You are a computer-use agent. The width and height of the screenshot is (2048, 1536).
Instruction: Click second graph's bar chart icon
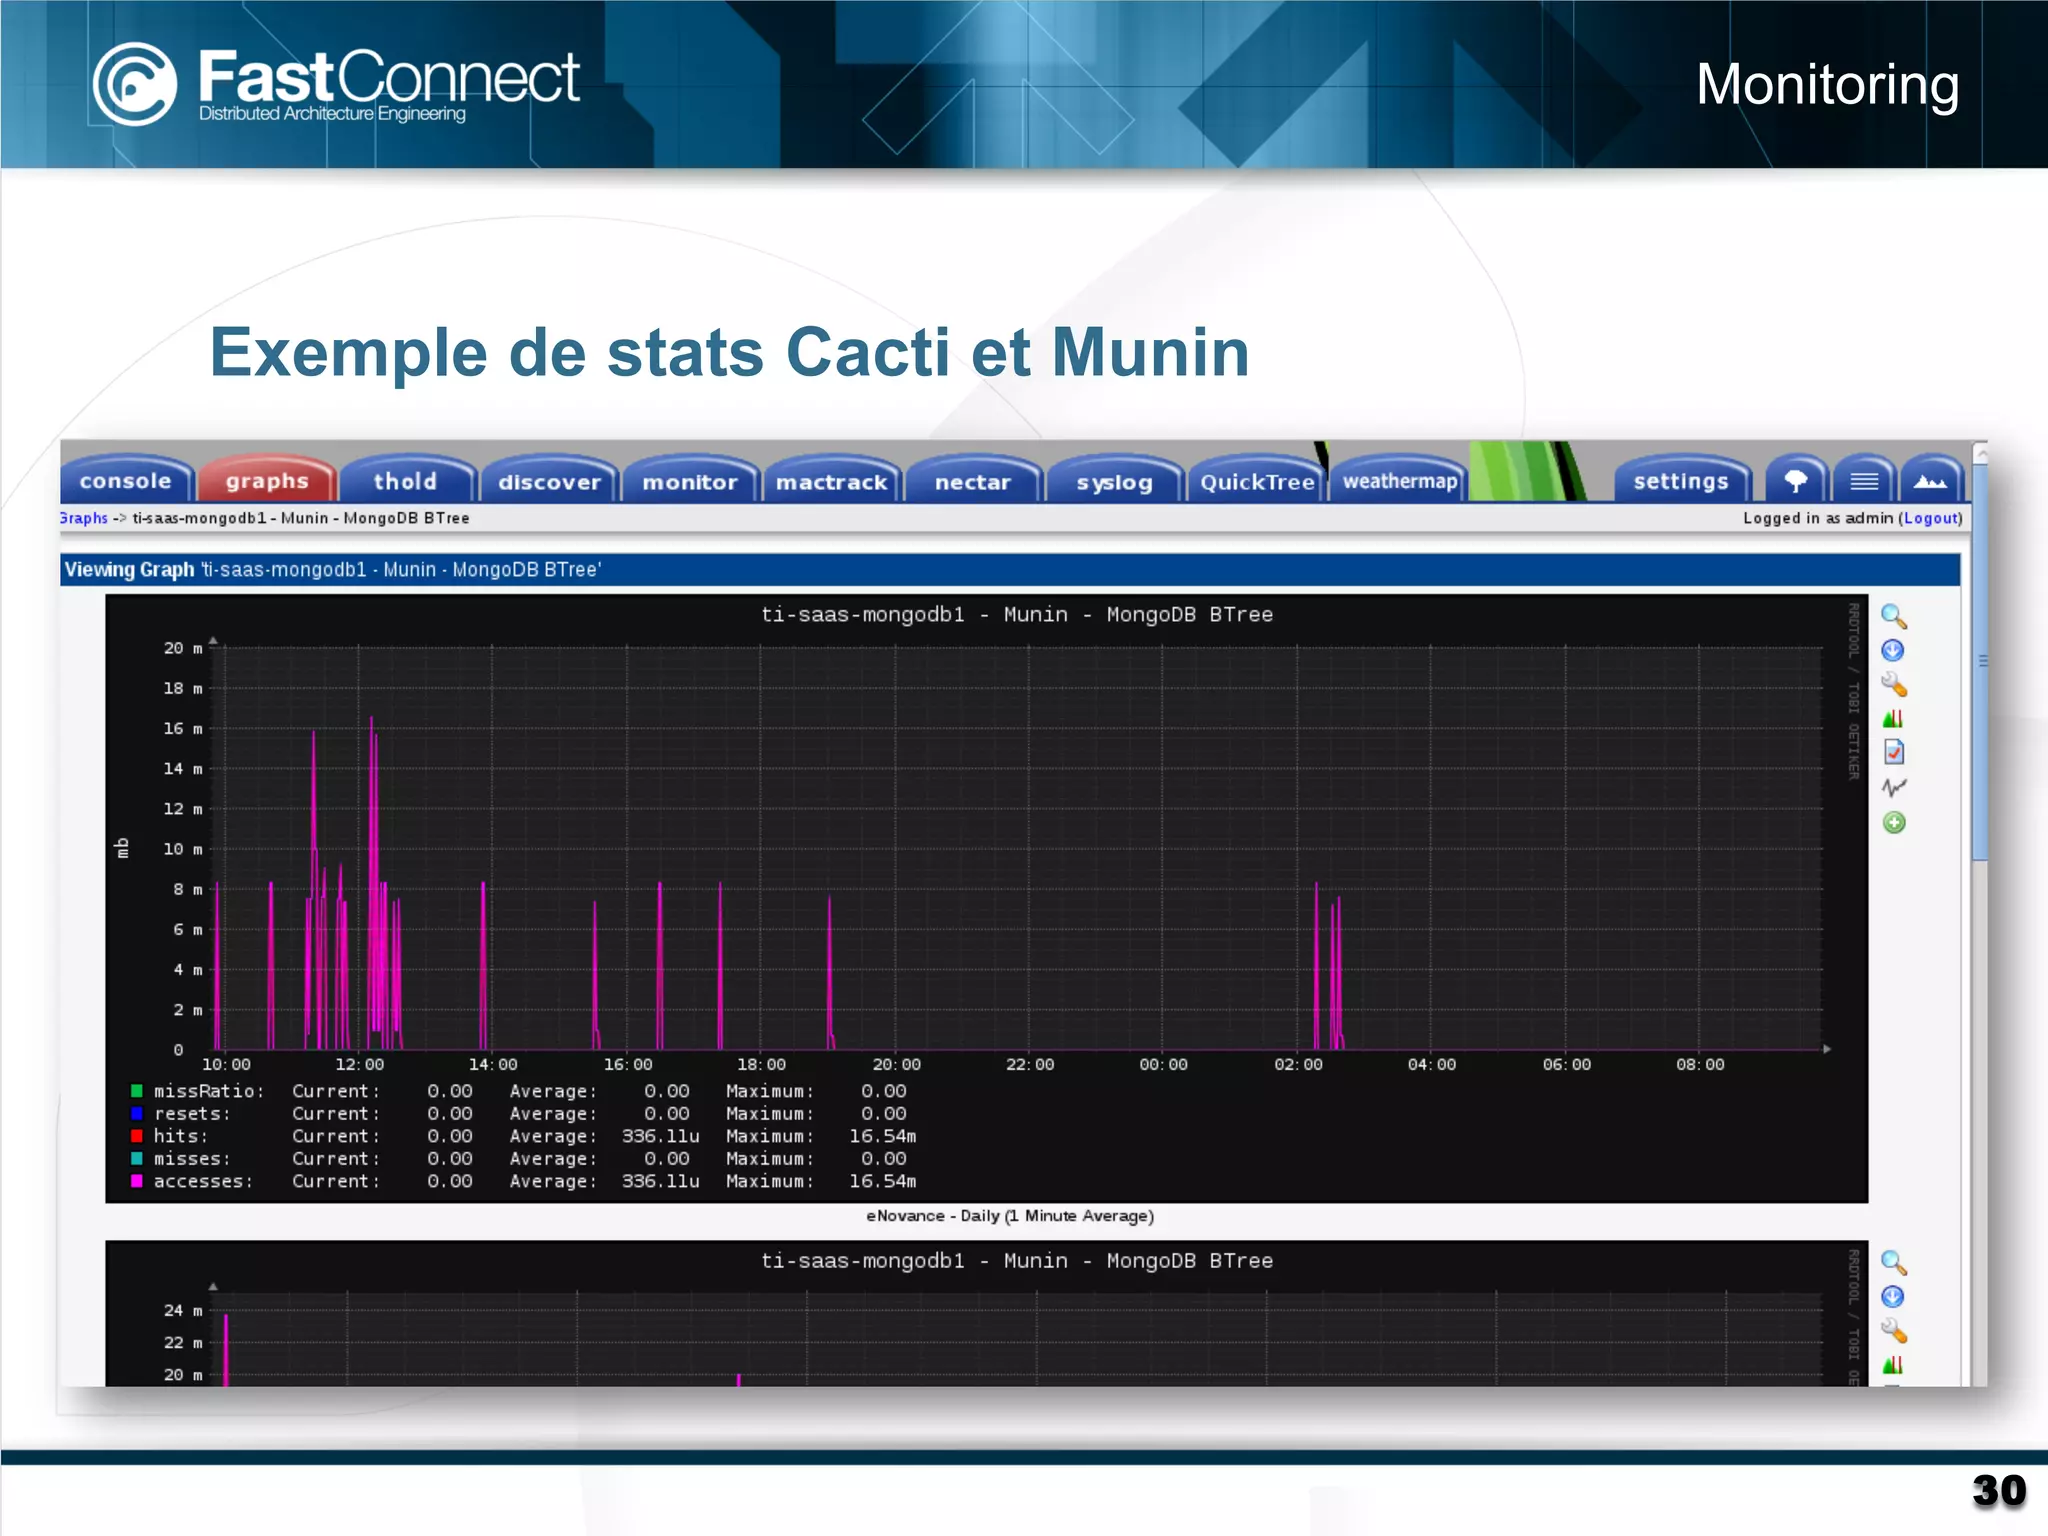[1893, 1365]
